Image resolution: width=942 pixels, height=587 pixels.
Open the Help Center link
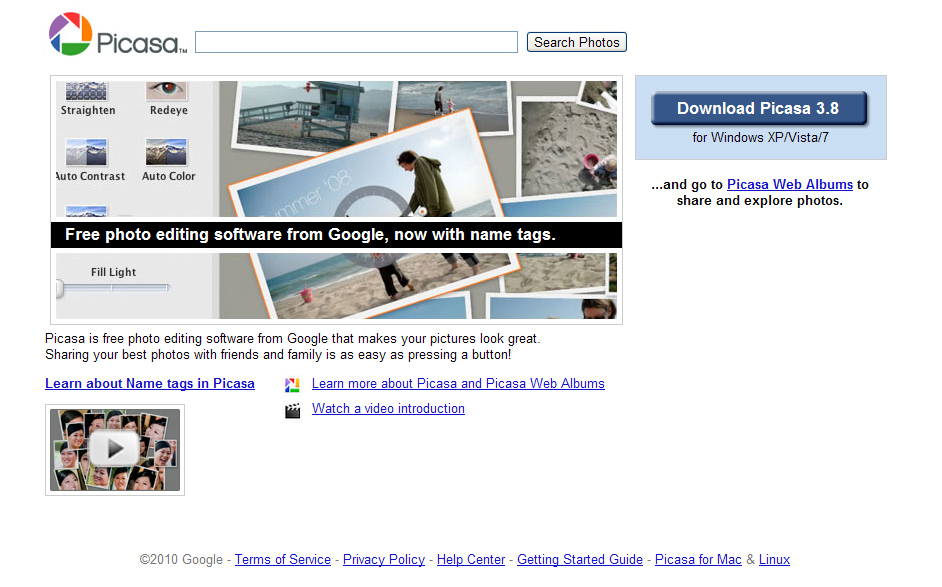pyautogui.click(x=471, y=559)
